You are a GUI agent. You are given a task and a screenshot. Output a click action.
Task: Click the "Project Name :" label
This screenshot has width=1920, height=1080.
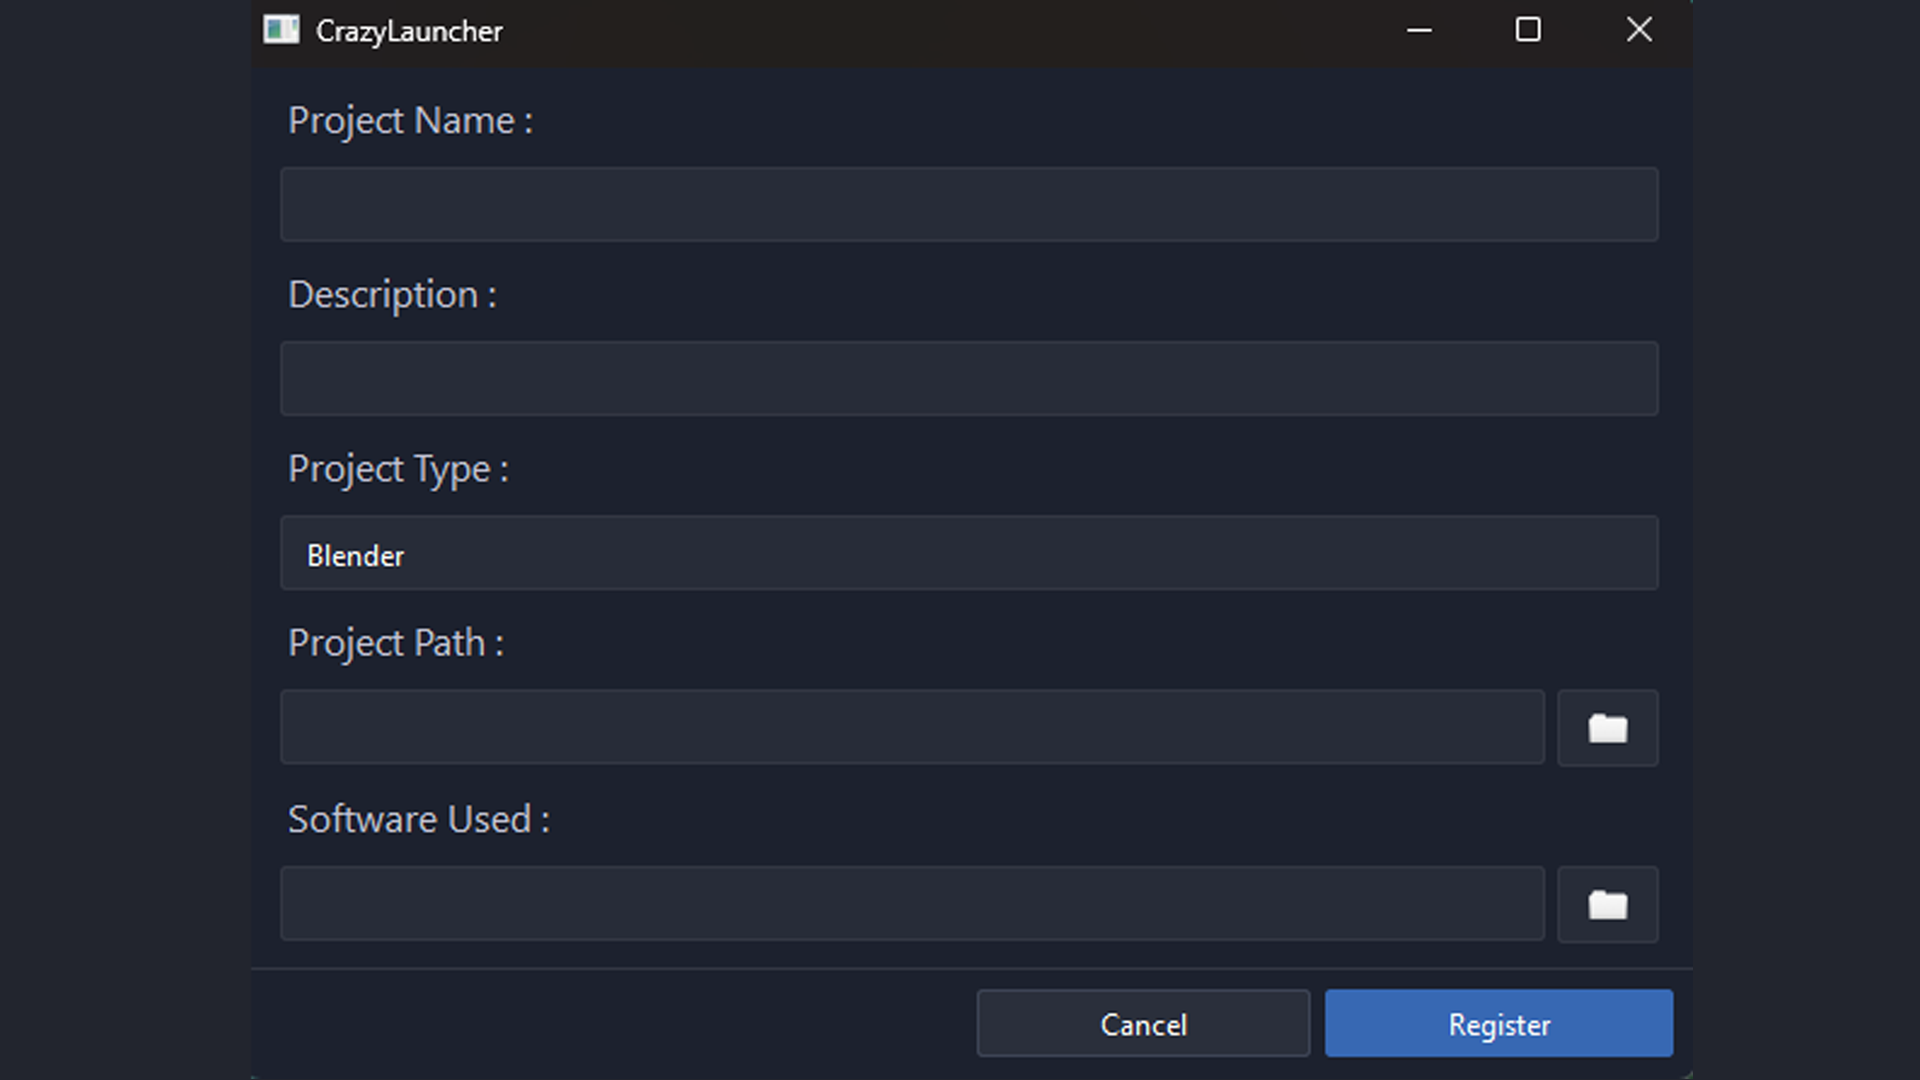(x=410, y=121)
